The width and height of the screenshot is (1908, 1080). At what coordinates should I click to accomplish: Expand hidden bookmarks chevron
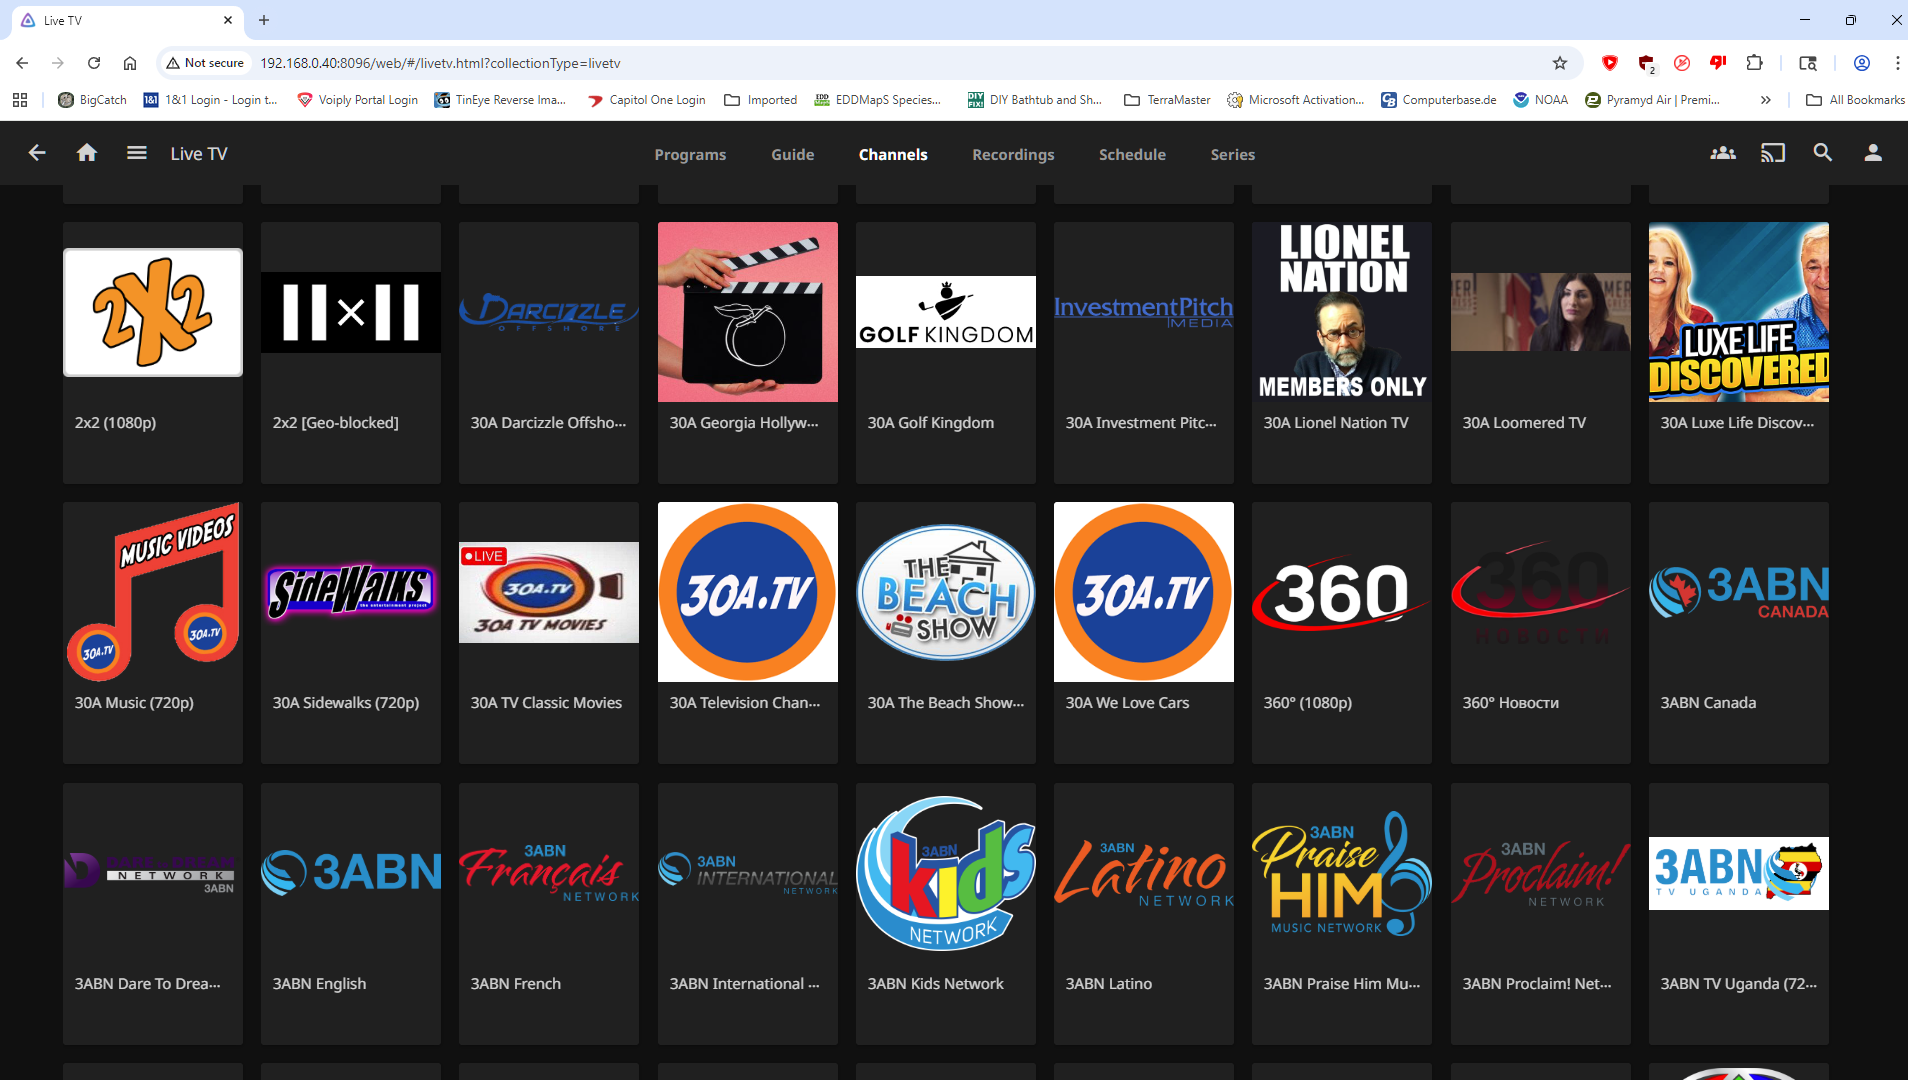1766,100
